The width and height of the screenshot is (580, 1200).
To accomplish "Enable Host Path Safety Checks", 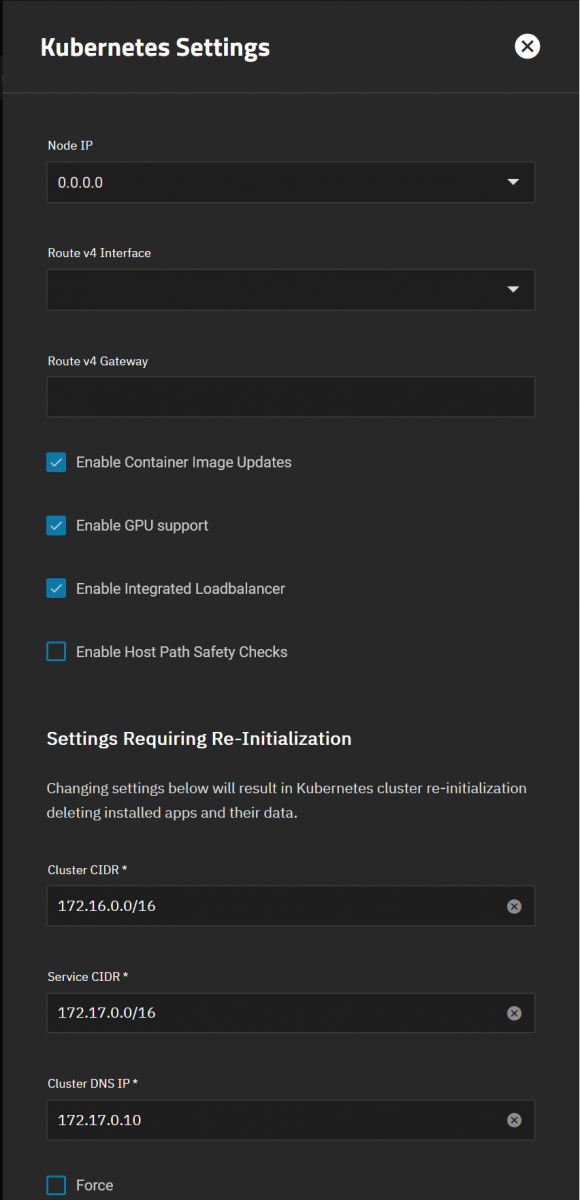I will [x=56, y=652].
